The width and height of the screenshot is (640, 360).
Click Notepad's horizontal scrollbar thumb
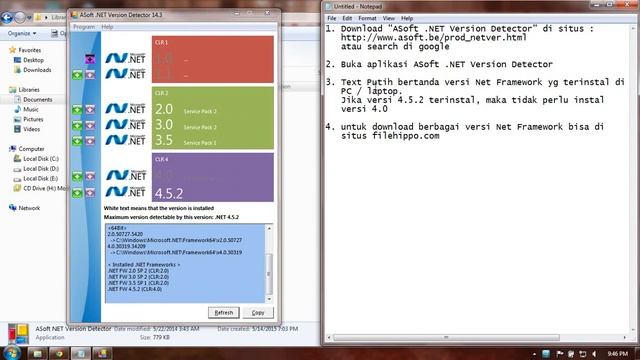pyautogui.click(x=446, y=338)
